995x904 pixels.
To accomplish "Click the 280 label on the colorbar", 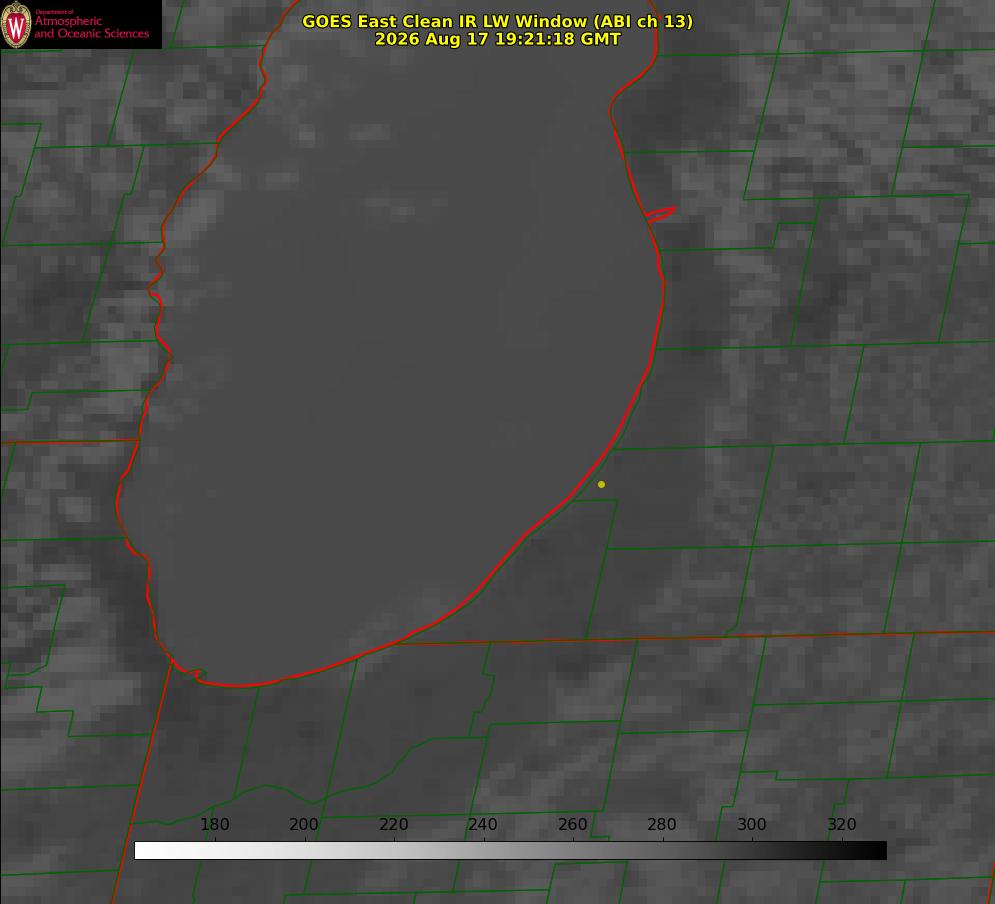I will pos(662,824).
